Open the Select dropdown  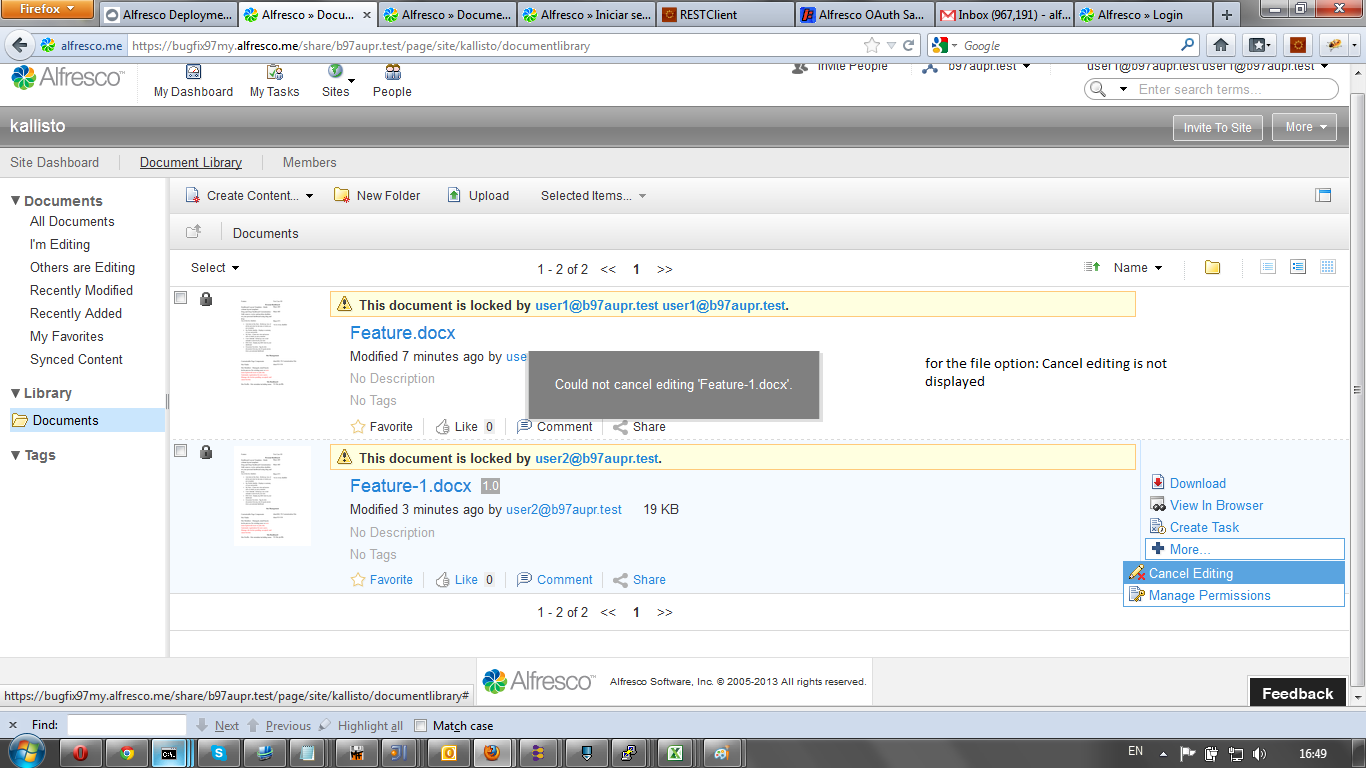215,267
